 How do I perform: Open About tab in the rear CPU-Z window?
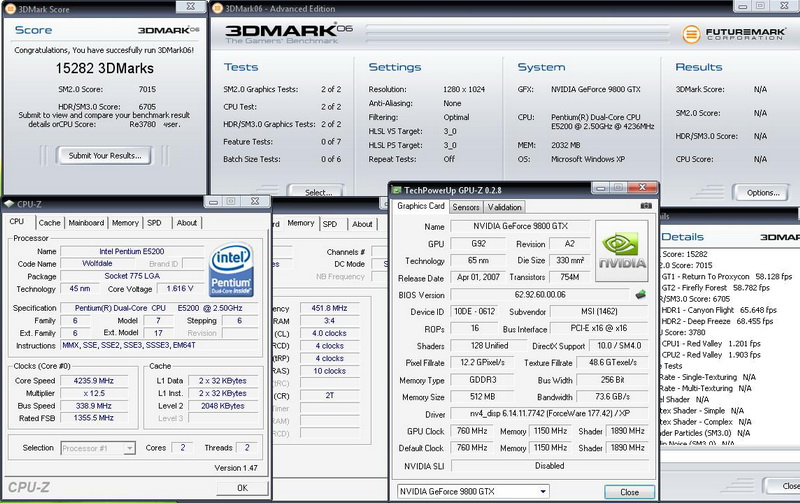362,224
